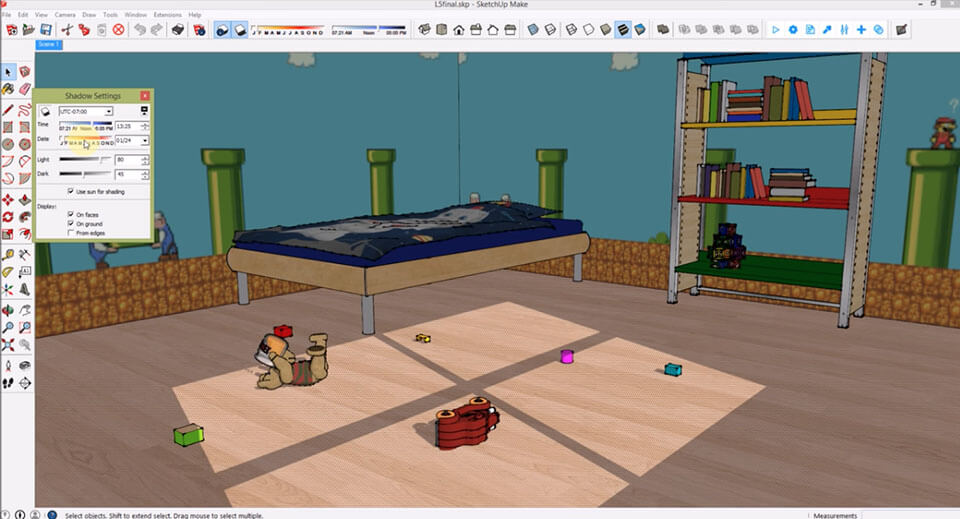Enable the 'From edges' checkbox
The image size is (960, 519).
click(70, 233)
